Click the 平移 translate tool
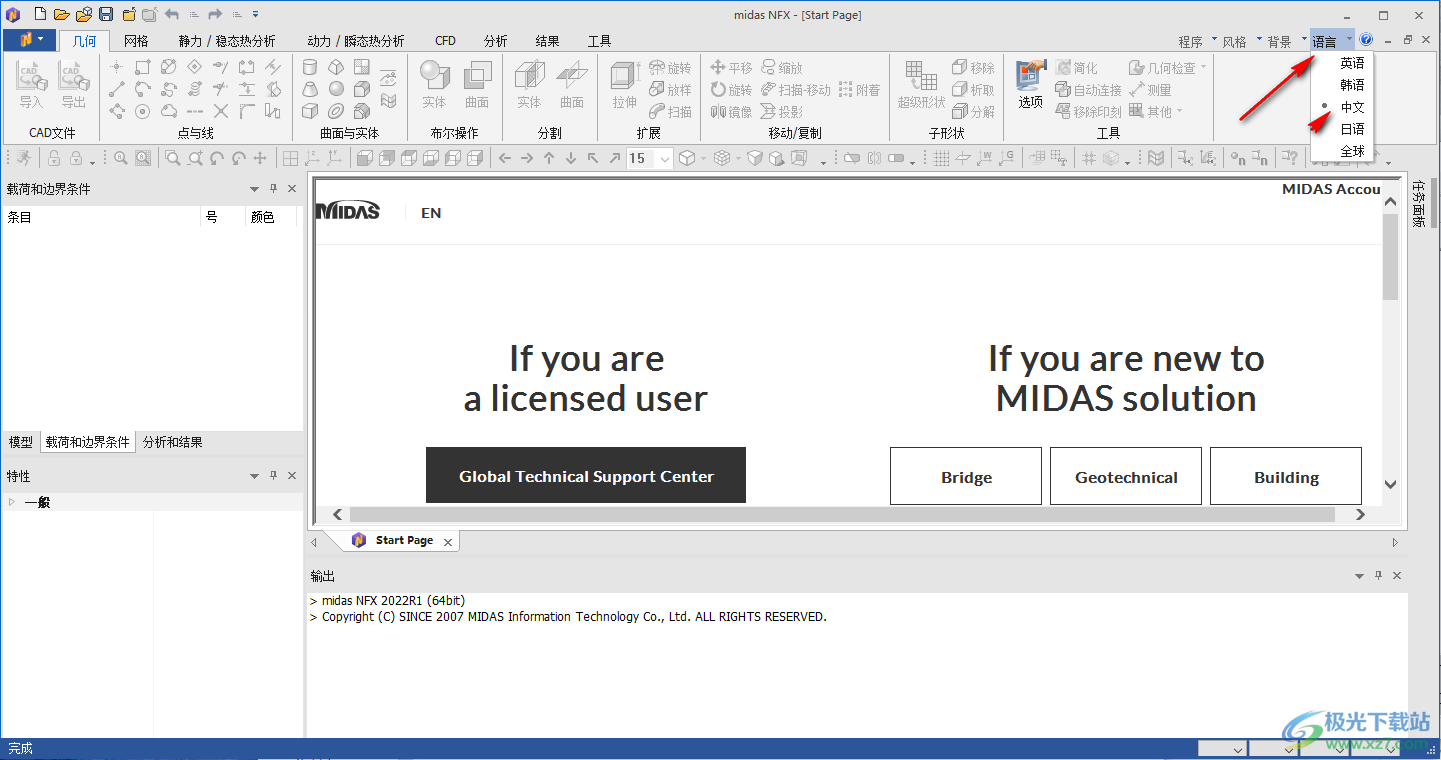Screen dimensions: 1441x760 (x=731, y=68)
